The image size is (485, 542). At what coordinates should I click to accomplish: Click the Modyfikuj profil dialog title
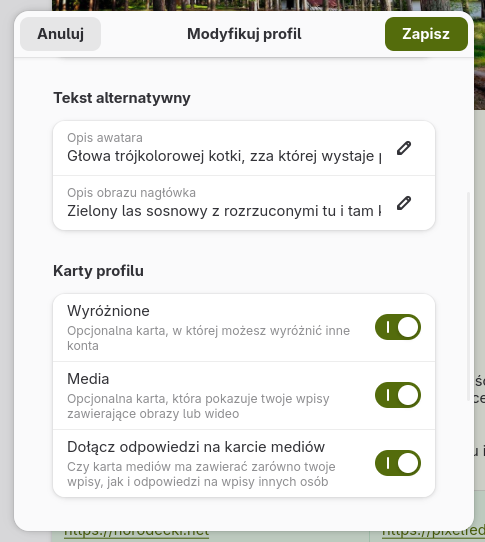point(244,34)
